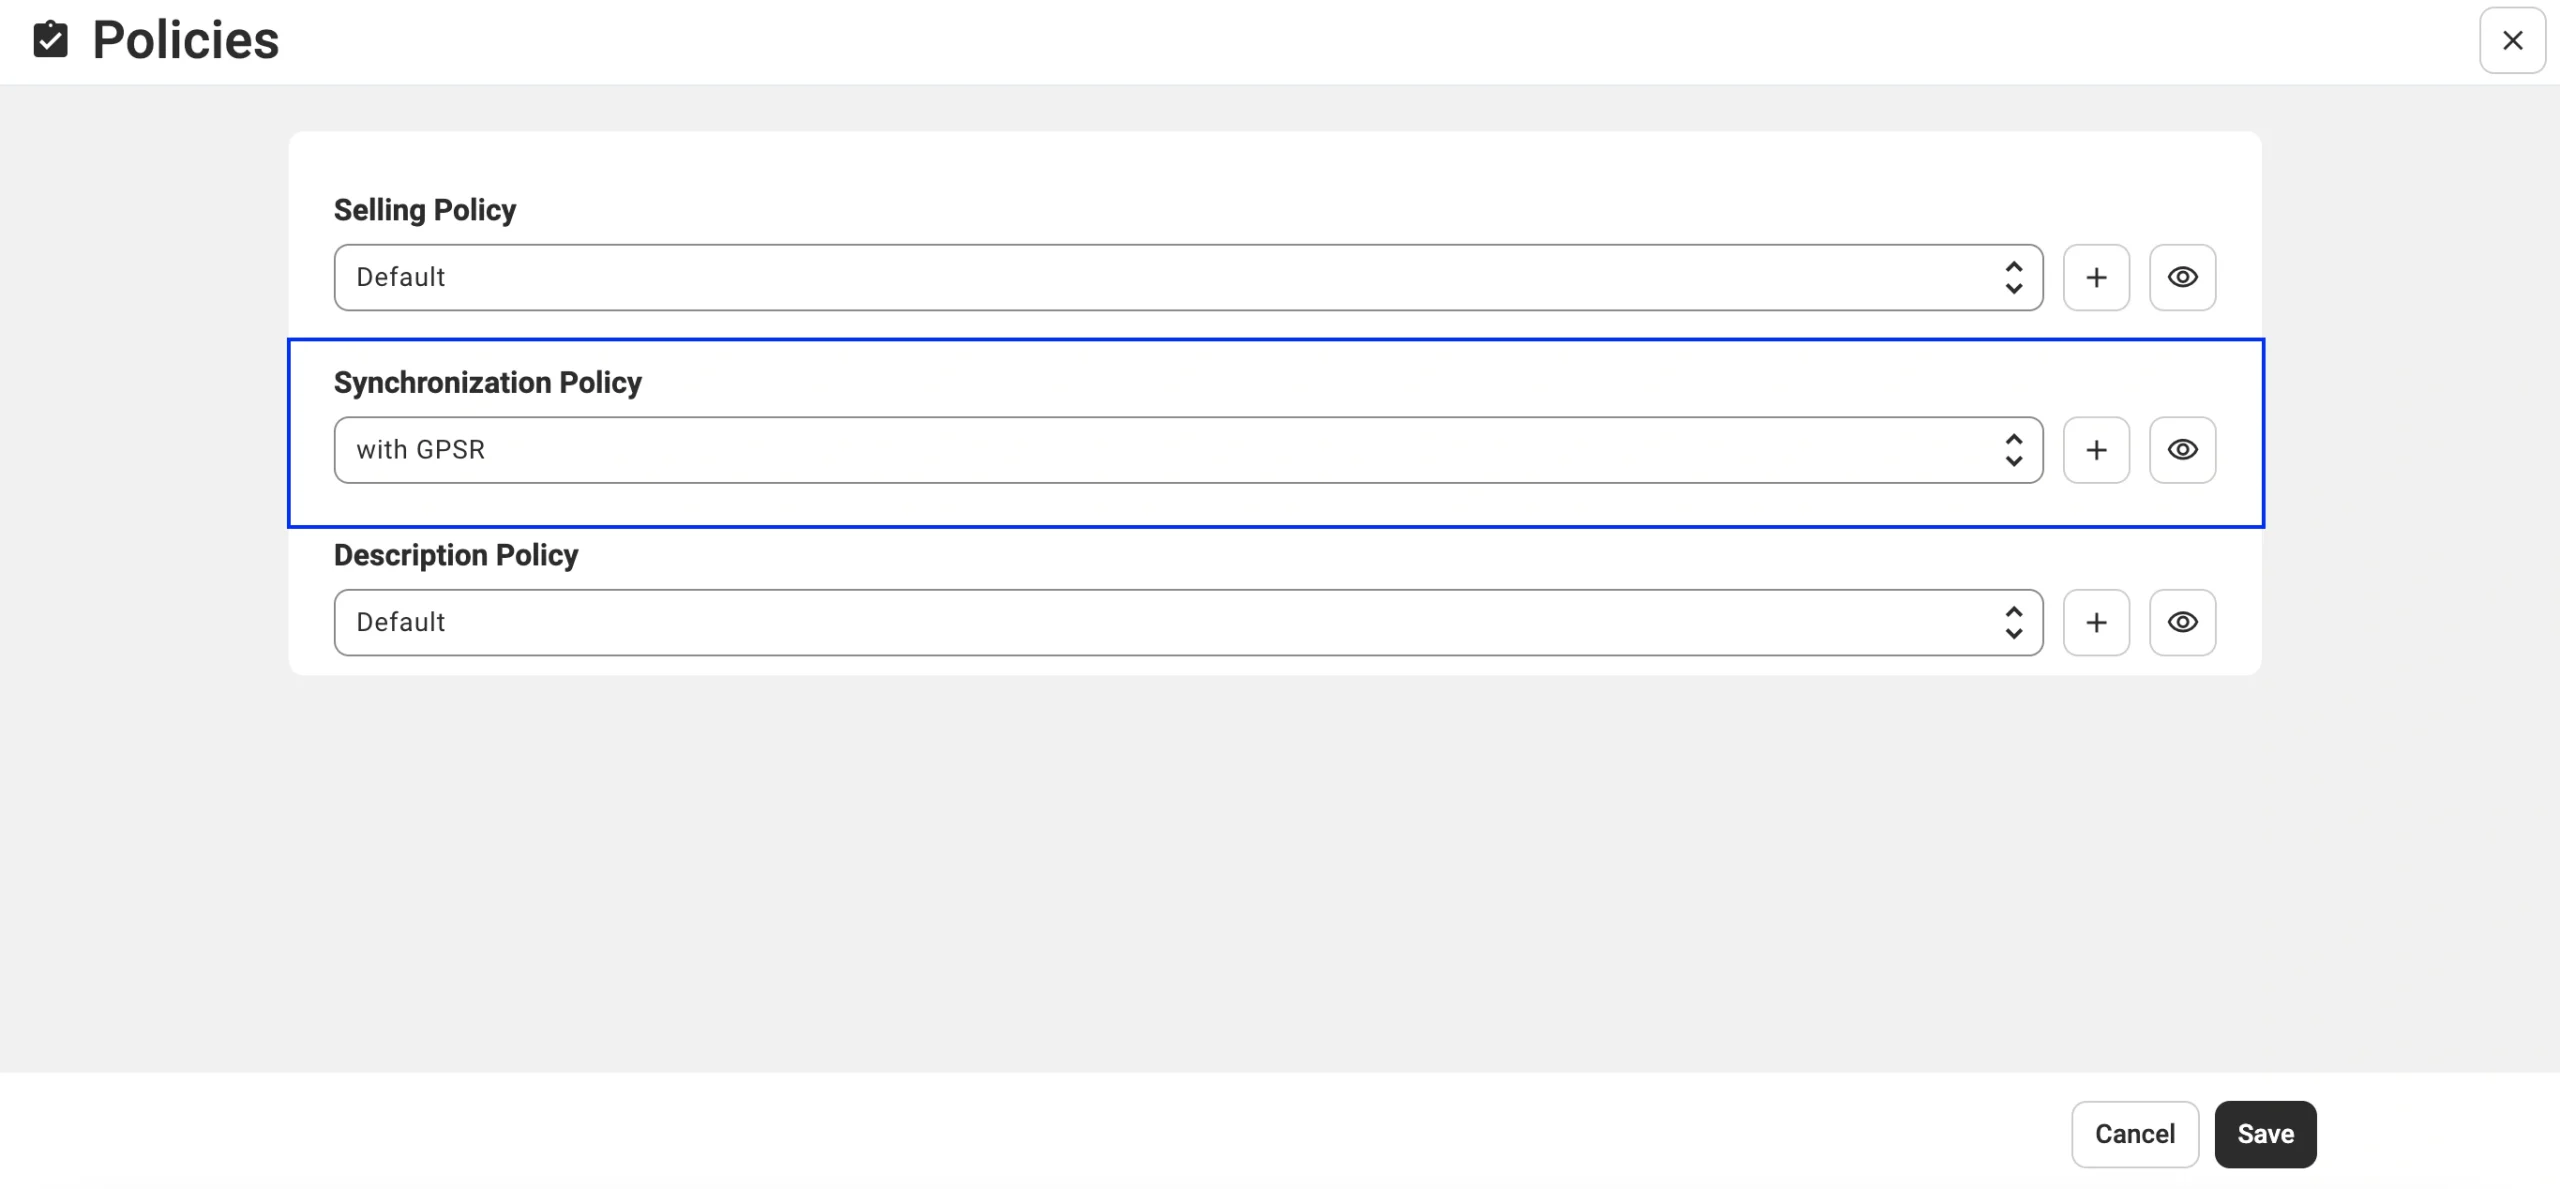Click up-down chevron arrows in Selling Policy select
The height and width of the screenshot is (1189, 2560).
2013,277
